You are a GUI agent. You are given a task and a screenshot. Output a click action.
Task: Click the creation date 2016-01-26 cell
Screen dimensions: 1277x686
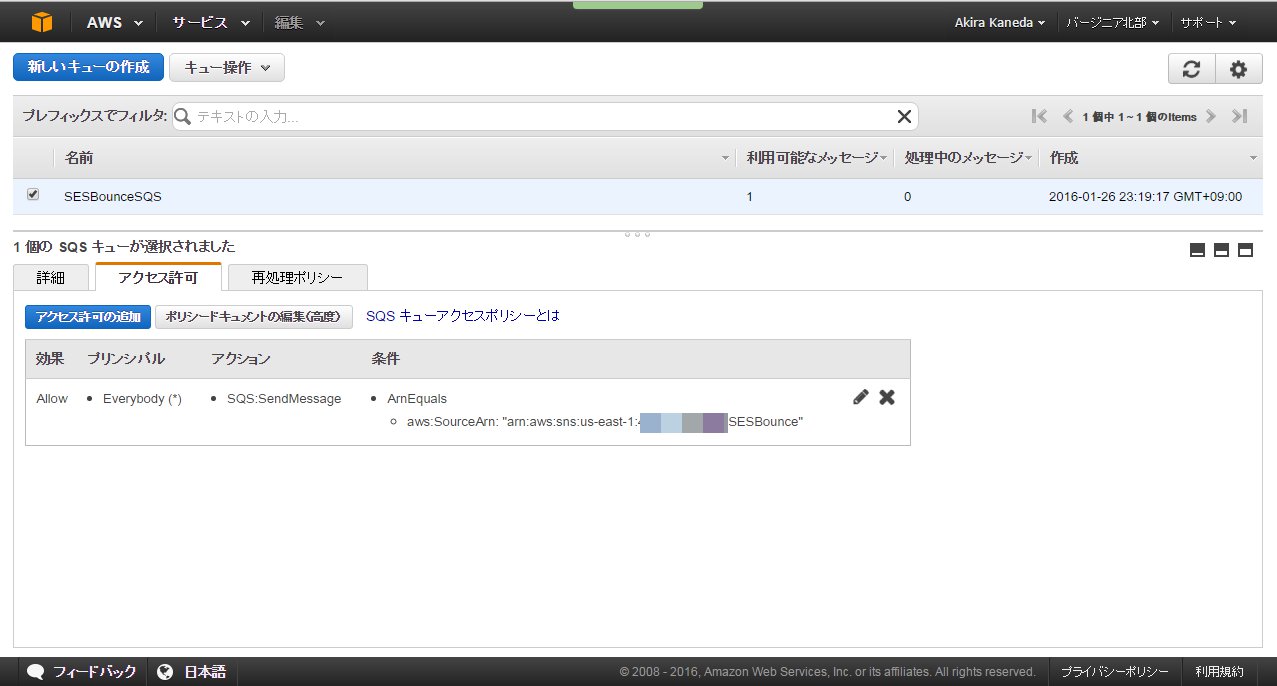click(1146, 197)
